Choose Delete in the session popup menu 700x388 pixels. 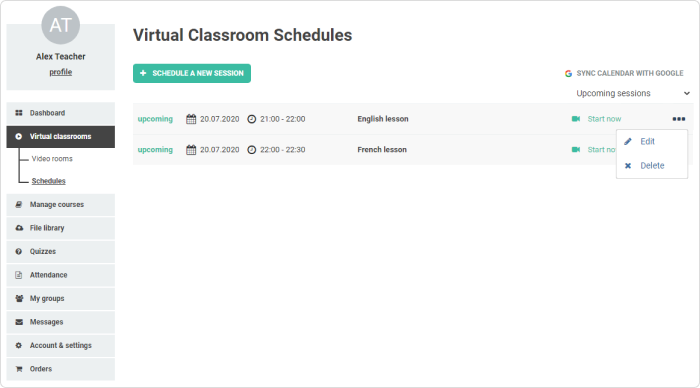pos(652,166)
